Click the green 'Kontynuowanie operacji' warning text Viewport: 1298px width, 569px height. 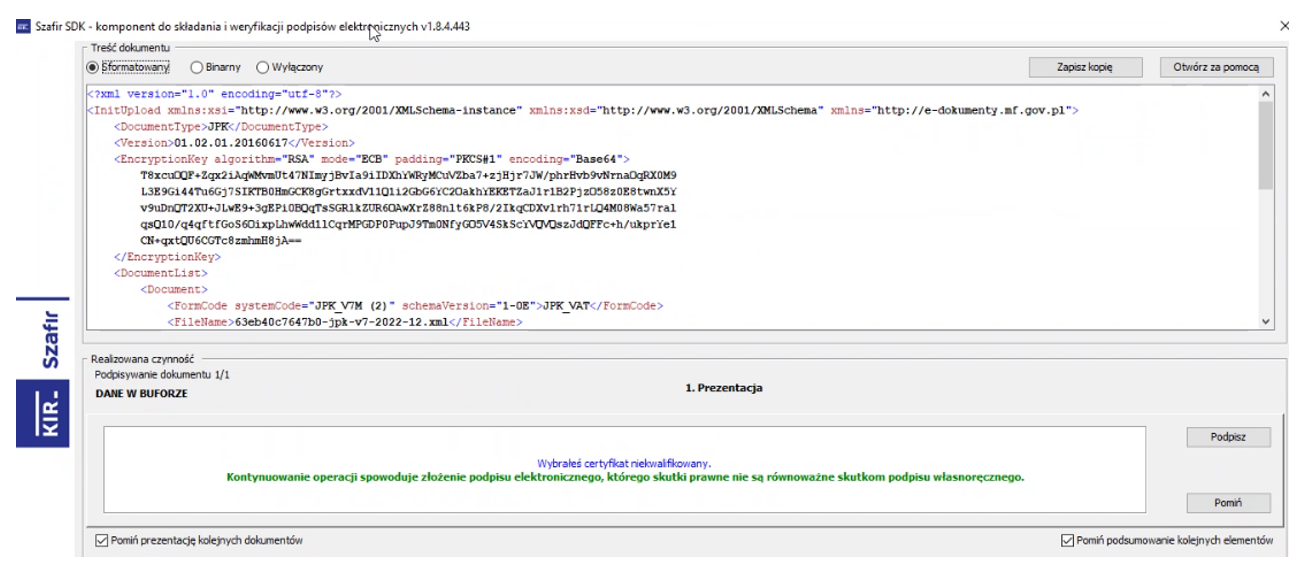pyautogui.click(x=626, y=476)
